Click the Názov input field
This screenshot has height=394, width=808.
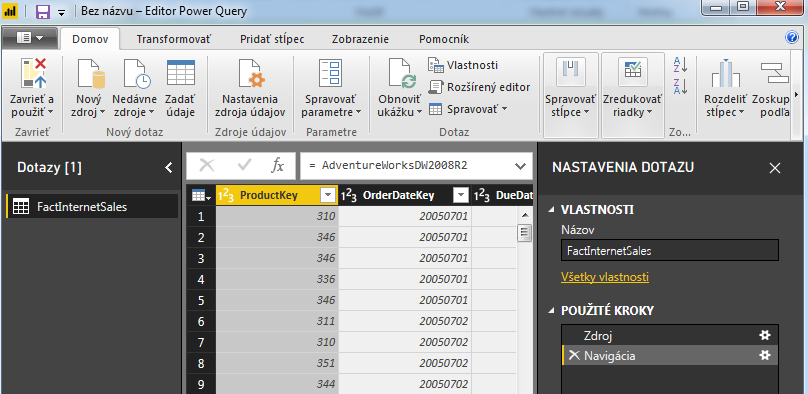(x=669, y=251)
